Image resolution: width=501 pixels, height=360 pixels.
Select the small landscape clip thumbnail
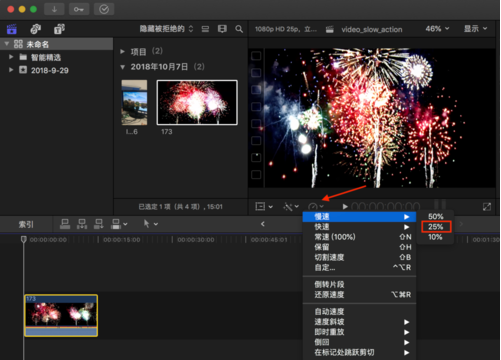point(134,102)
